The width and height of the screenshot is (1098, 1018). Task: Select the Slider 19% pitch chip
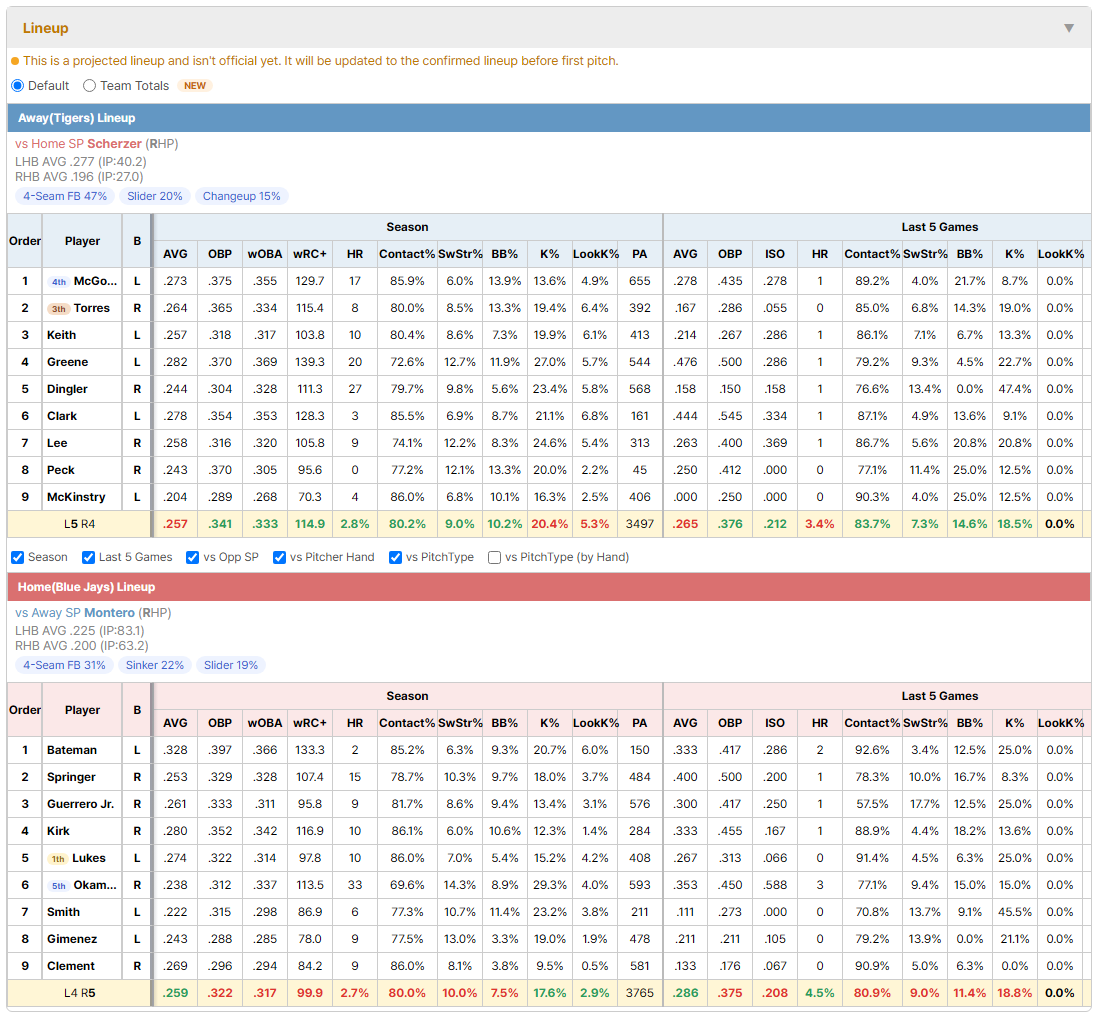tap(230, 665)
